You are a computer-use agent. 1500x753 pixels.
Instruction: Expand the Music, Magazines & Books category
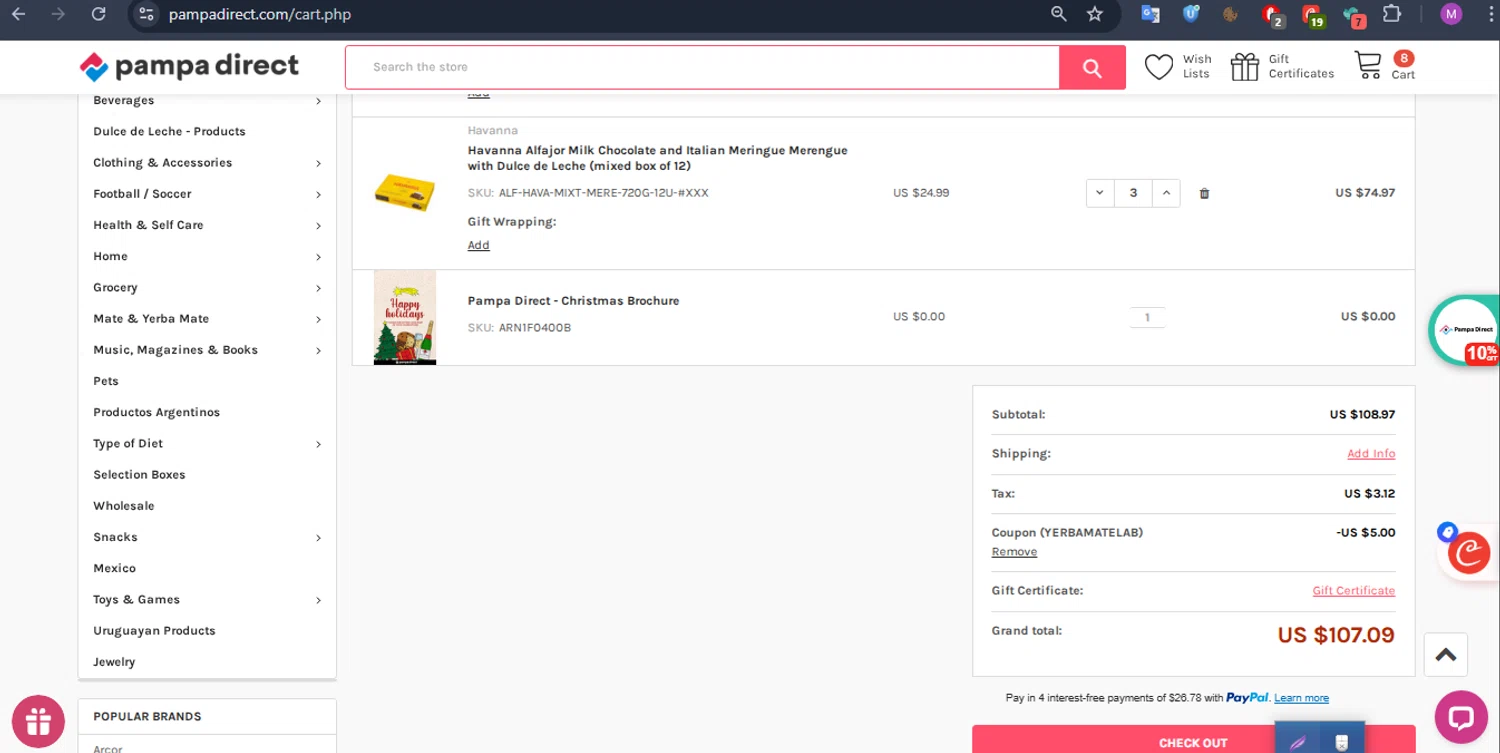pyautogui.click(x=318, y=350)
